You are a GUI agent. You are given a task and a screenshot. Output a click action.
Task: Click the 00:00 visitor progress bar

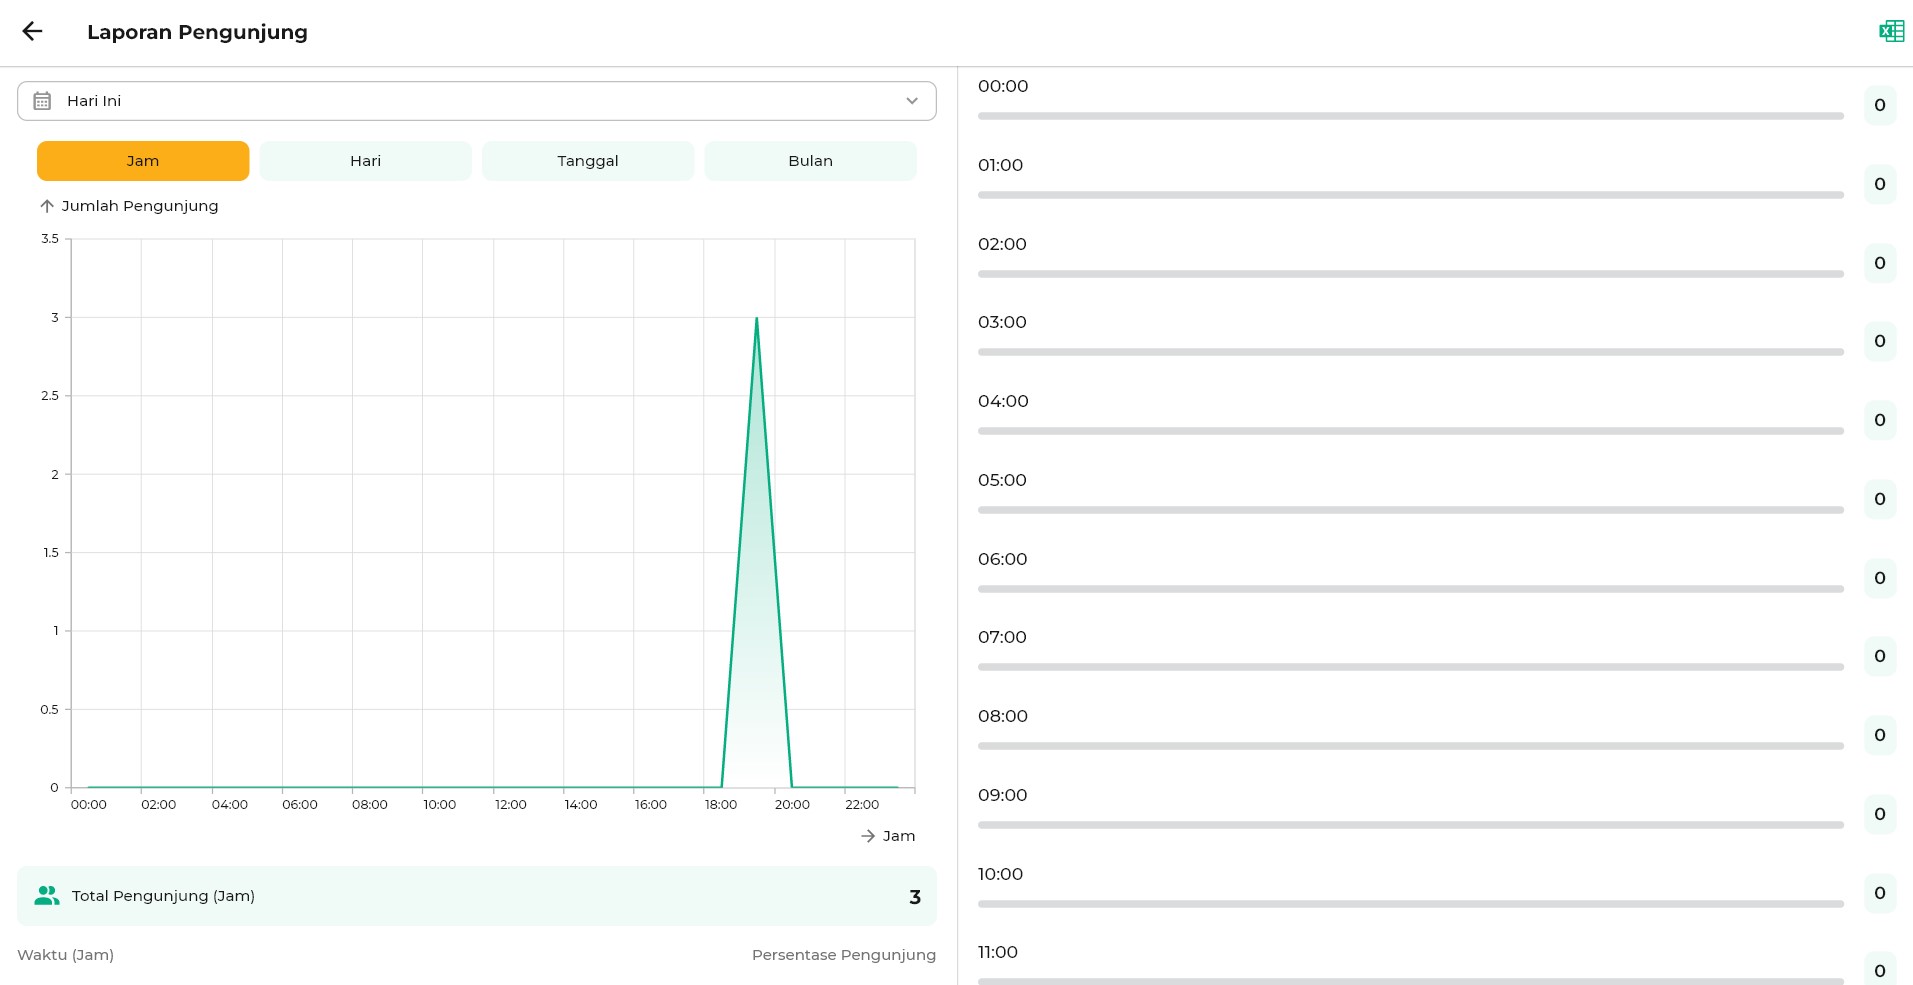click(1410, 116)
